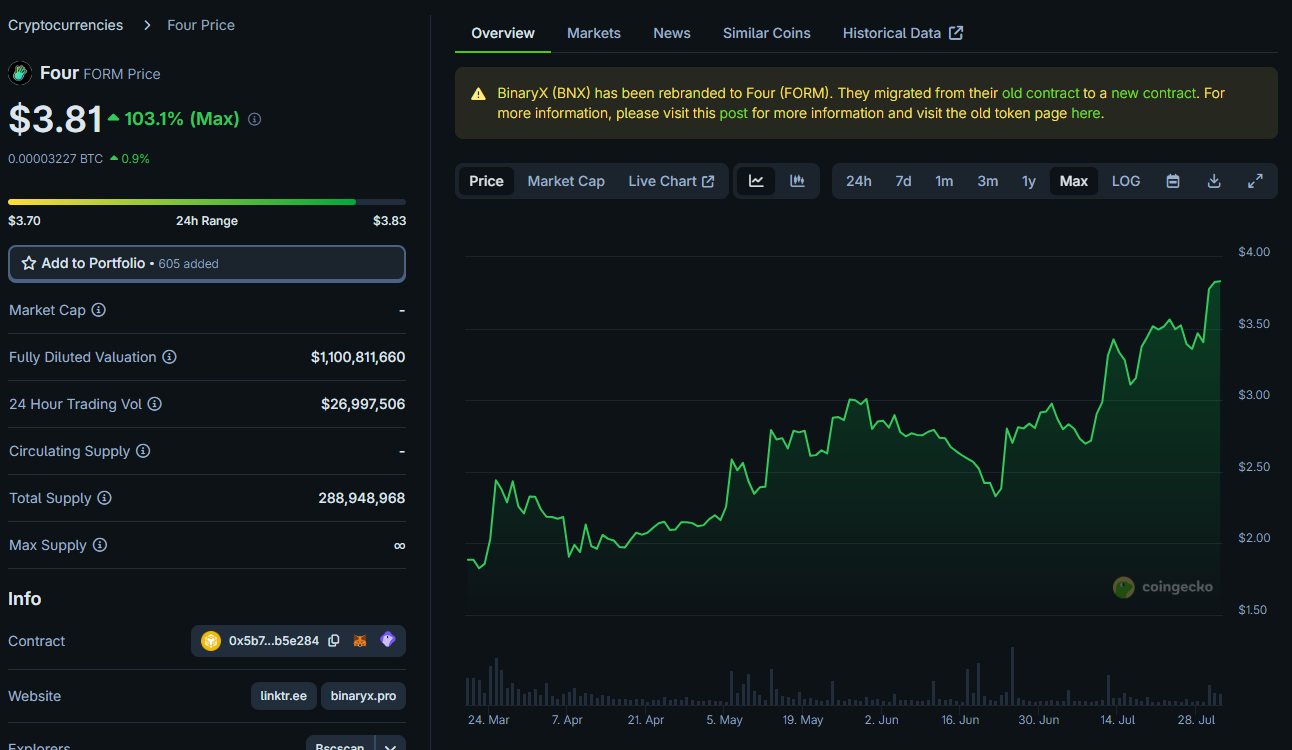Set chart range to 1y
The image size is (1292, 750).
(x=1028, y=181)
